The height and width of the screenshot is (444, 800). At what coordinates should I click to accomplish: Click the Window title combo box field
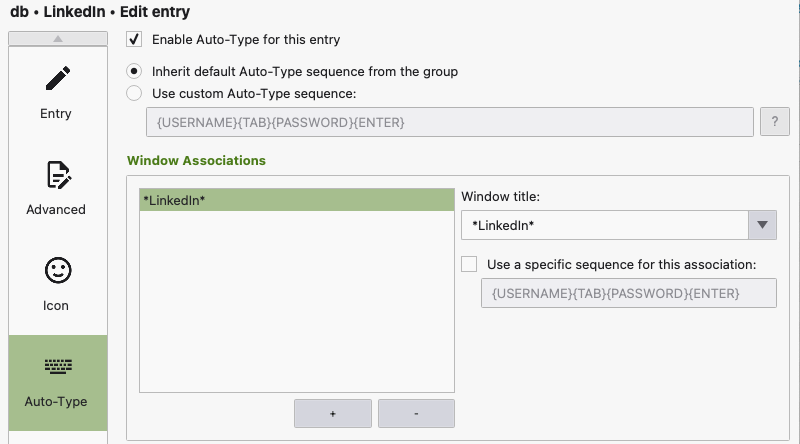pos(605,225)
